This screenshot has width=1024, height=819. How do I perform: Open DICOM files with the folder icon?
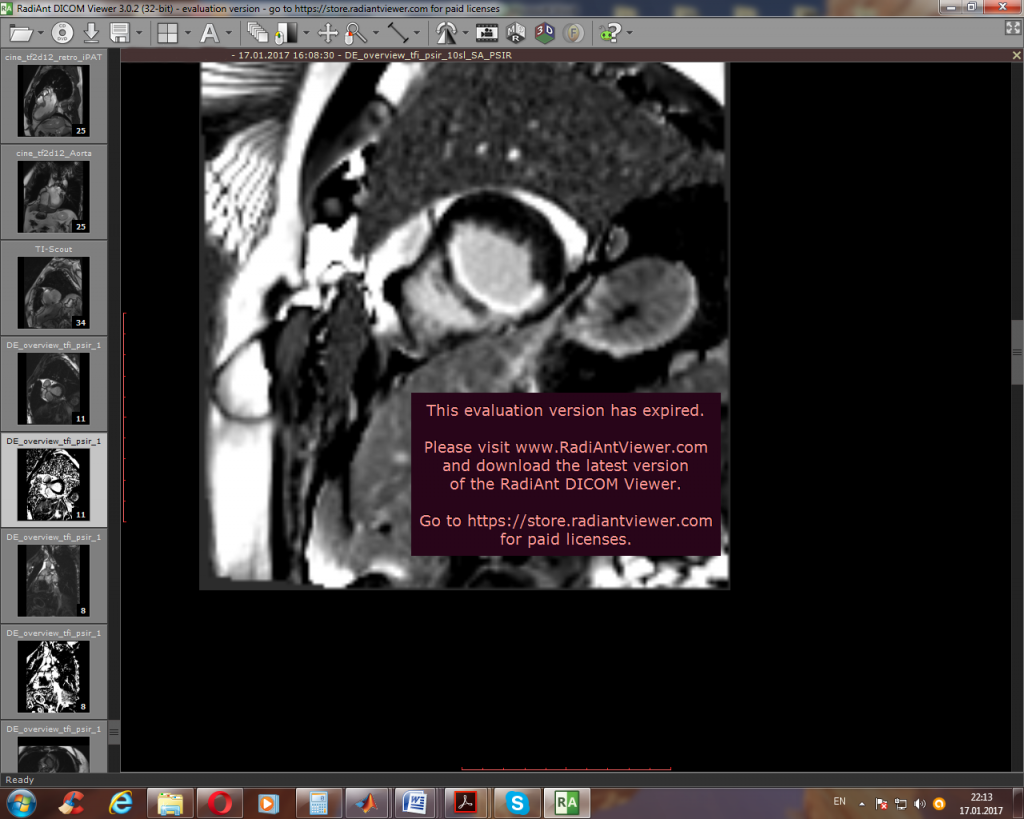click(21, 33)
